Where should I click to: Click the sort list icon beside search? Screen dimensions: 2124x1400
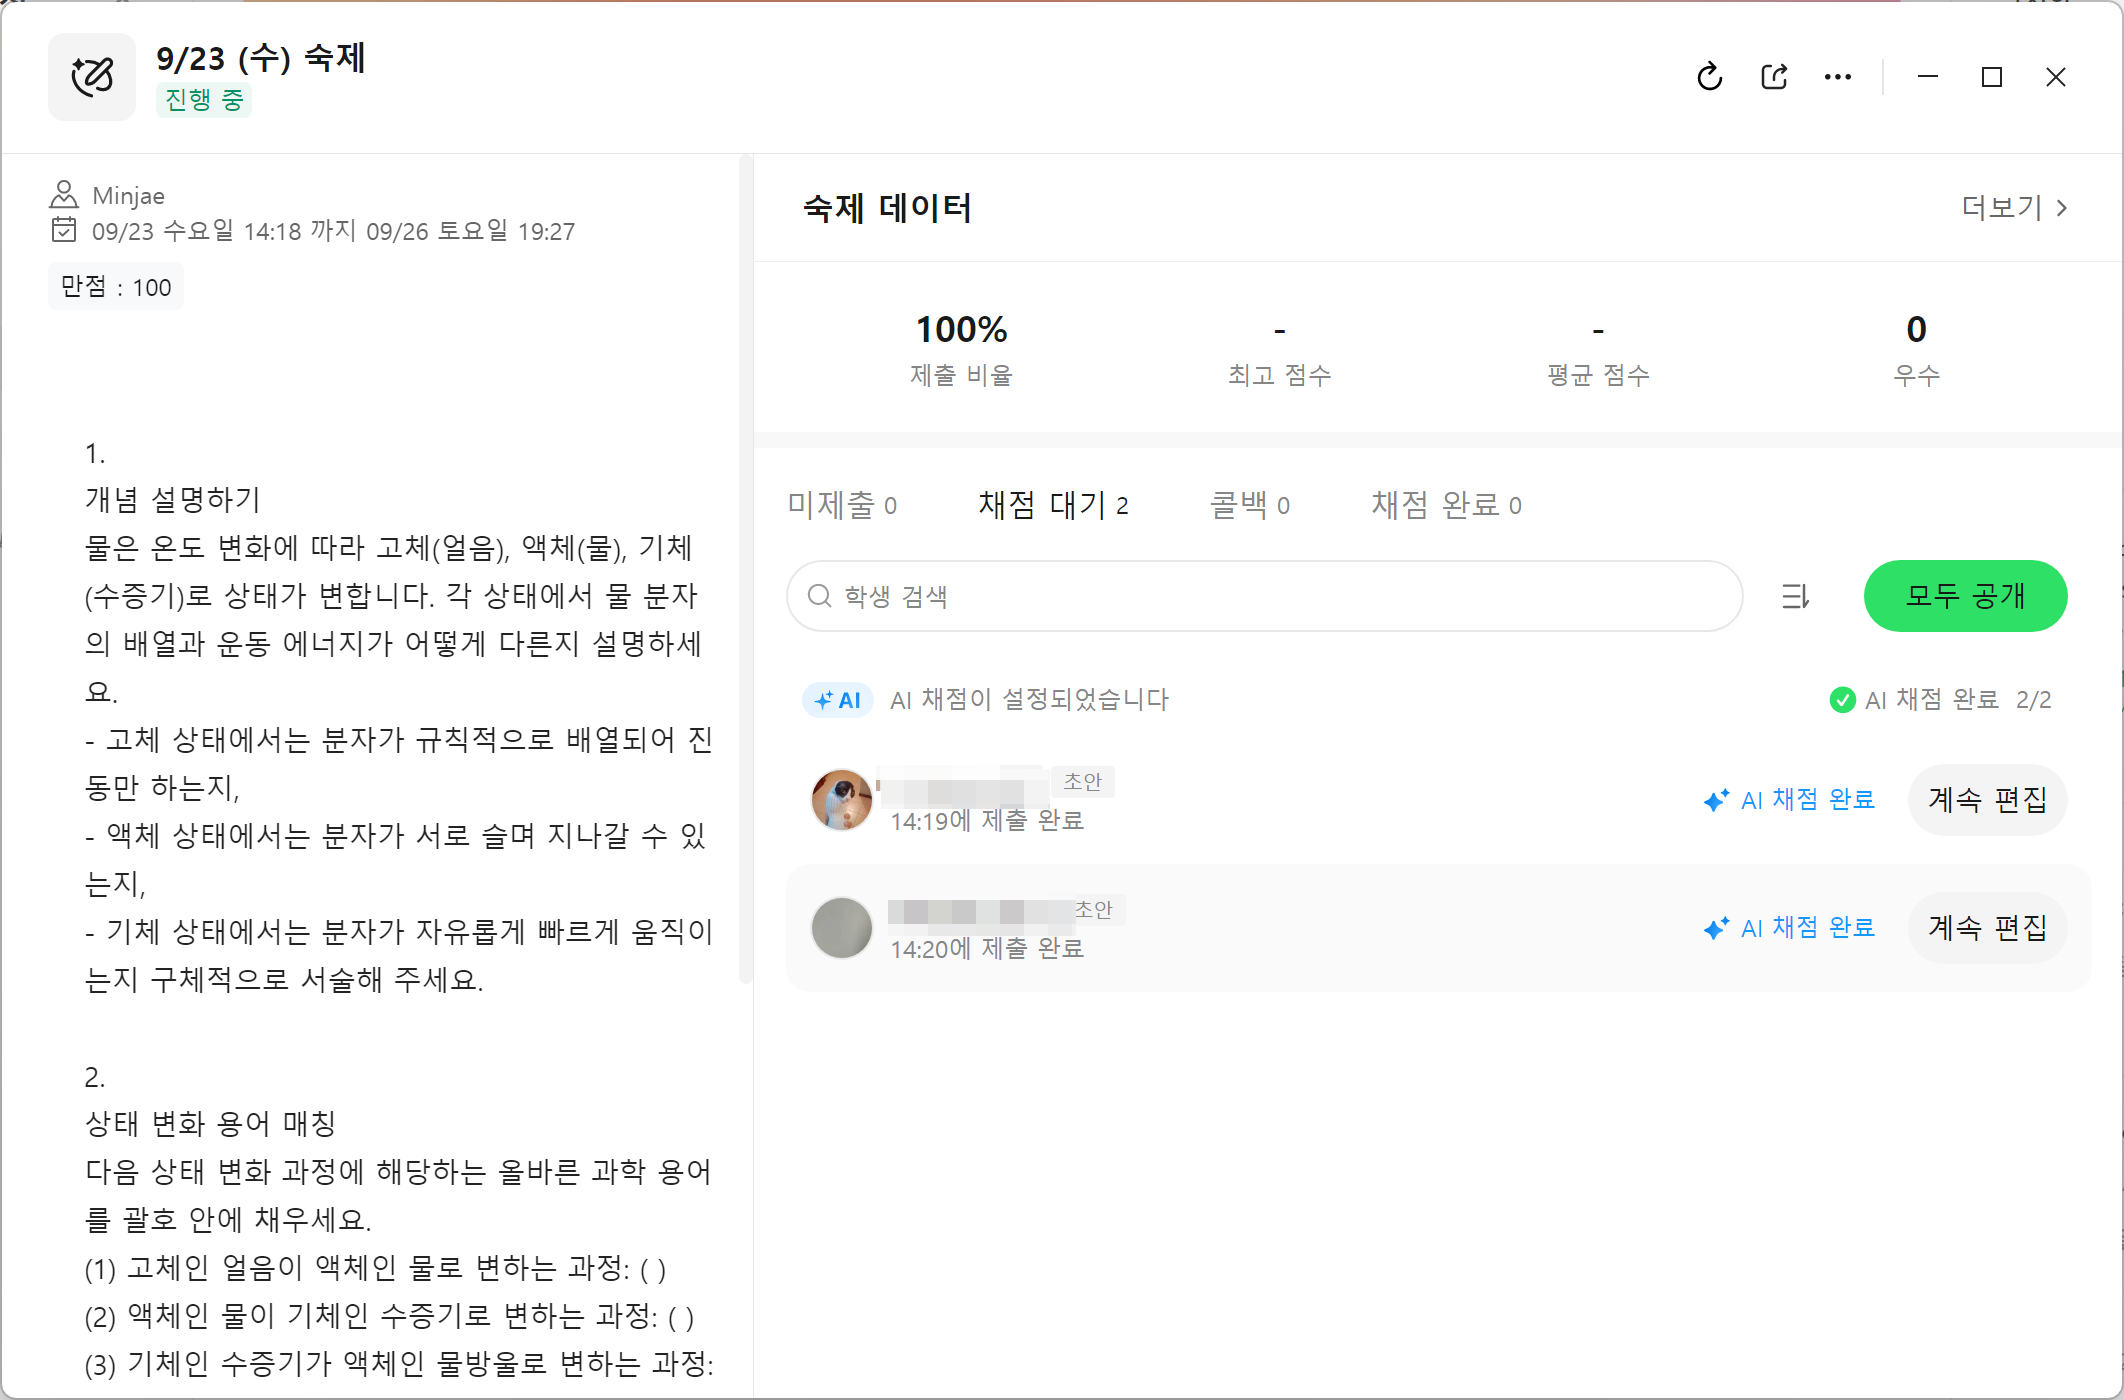(x=1796, y=596)
